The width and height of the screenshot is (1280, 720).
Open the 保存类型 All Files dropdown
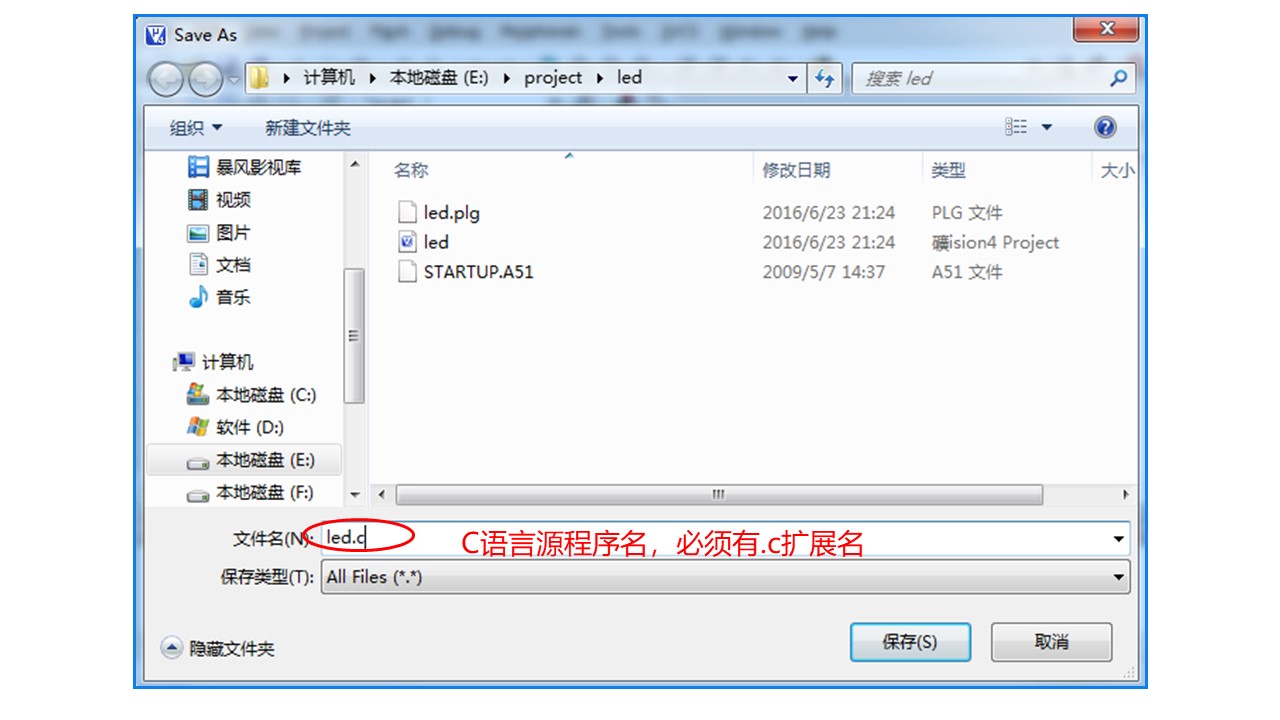point(726,577)
